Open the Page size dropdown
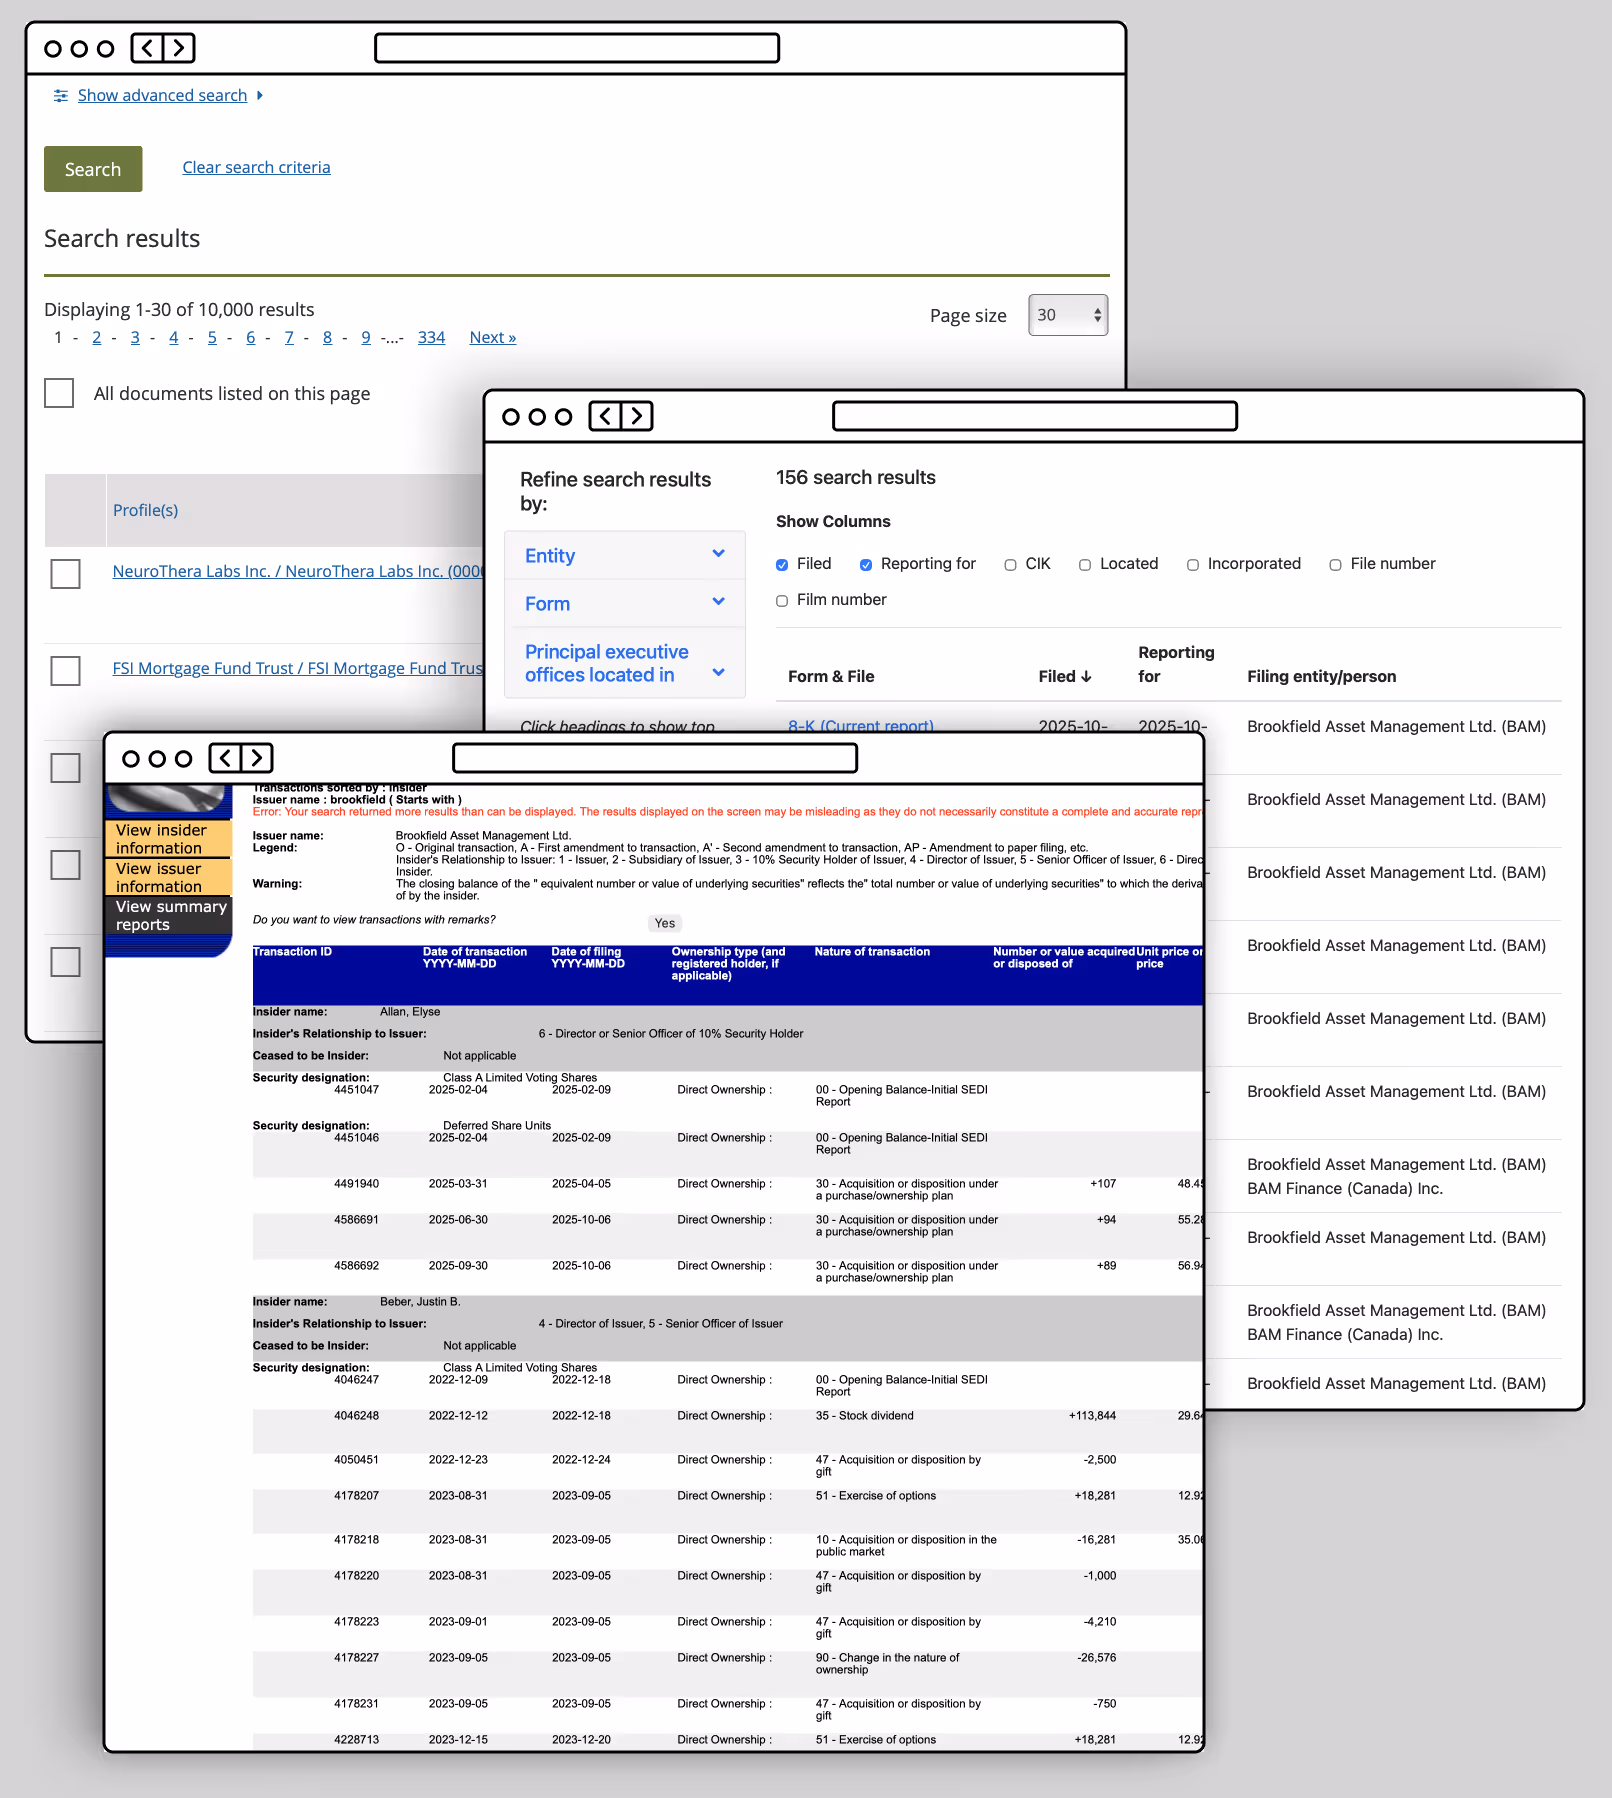 tap(1068, 315)
